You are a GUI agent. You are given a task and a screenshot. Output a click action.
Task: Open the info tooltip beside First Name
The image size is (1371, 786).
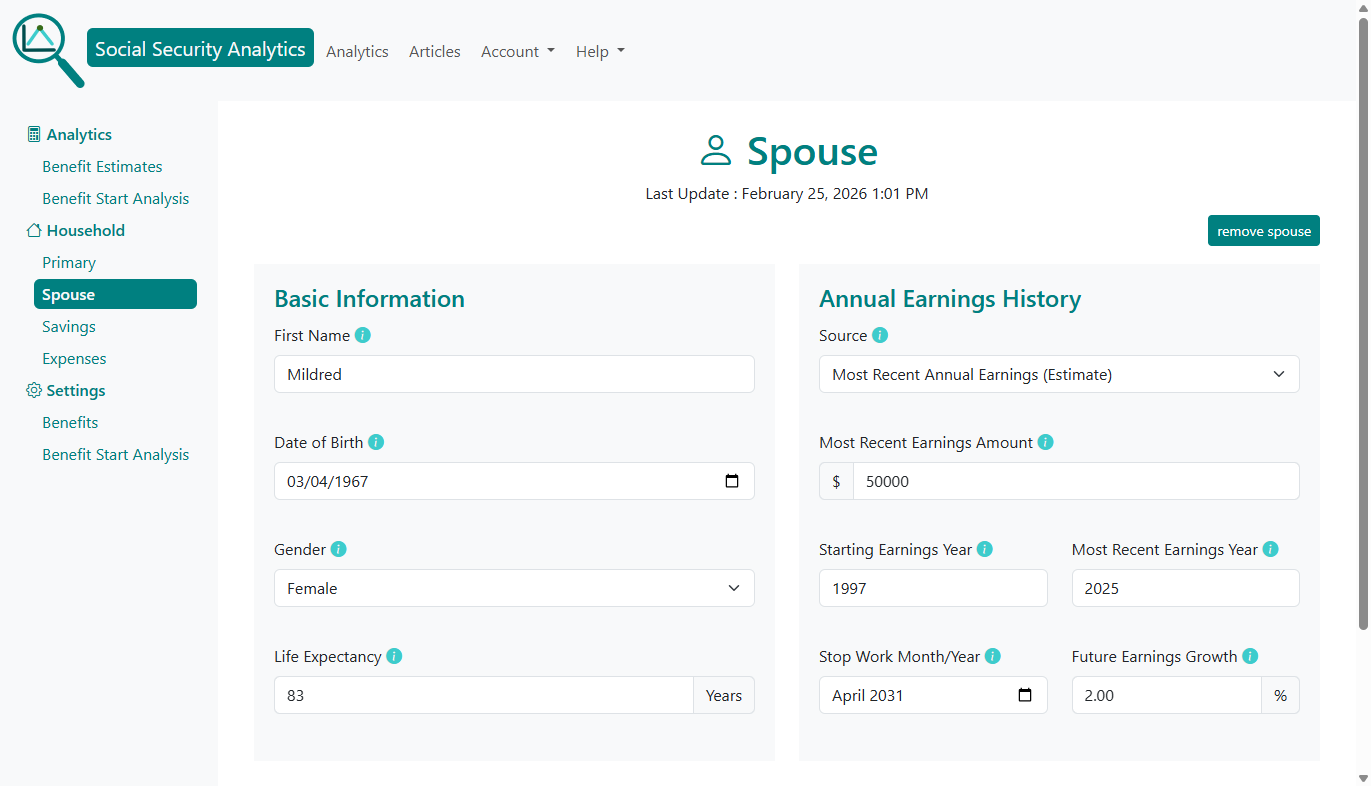tap(362, 335)
